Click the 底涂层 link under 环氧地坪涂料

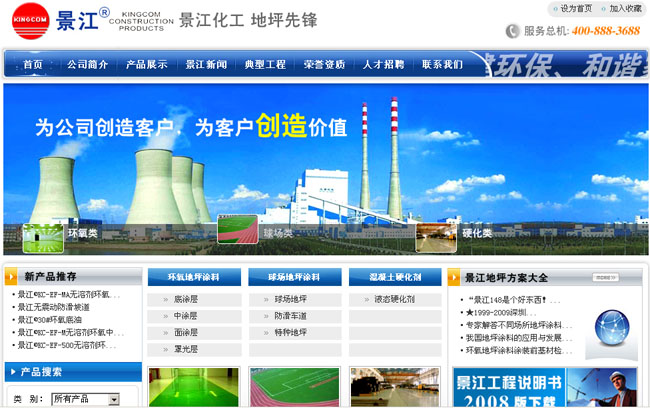point(185,299)
